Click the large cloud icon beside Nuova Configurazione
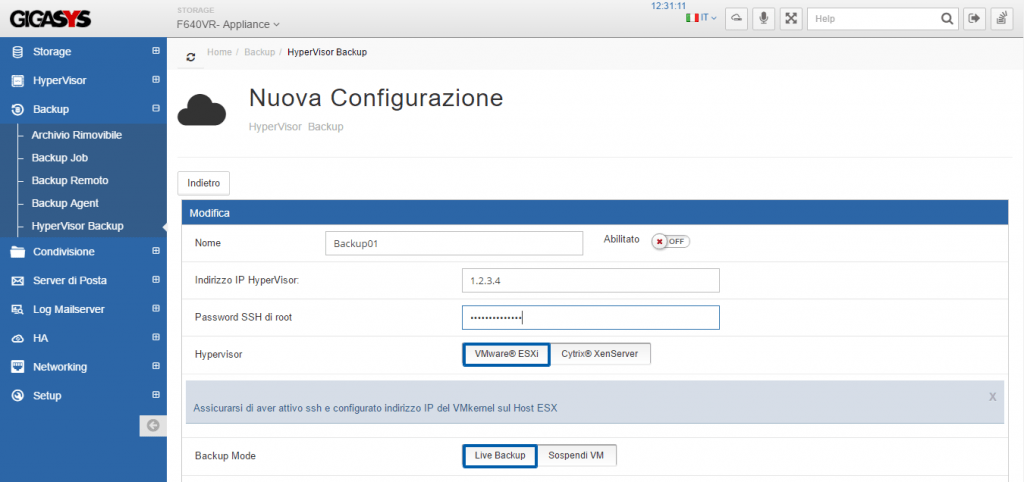Screen dimensions: 1024x482 point(202,110)
